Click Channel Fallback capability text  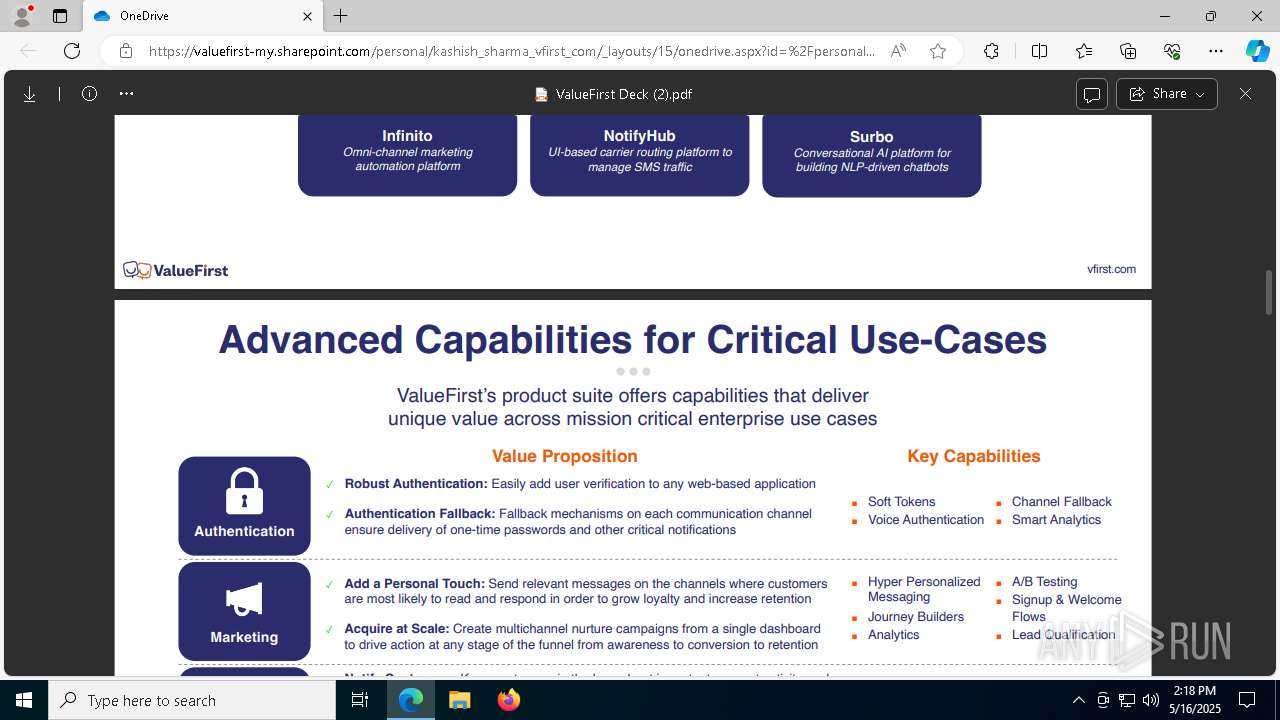pyautogui.click(x=1061, y=502)
